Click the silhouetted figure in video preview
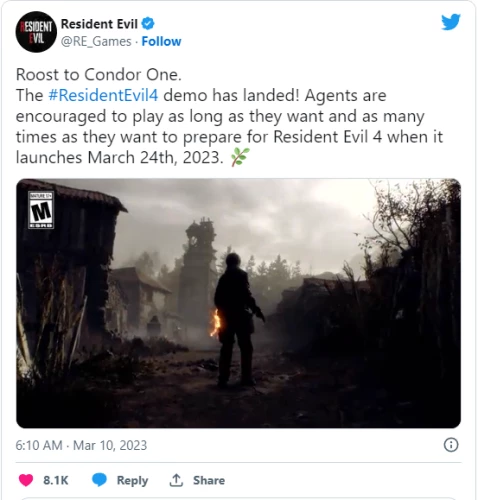This screenshot has height=500, width=478. tap(237, 320)
